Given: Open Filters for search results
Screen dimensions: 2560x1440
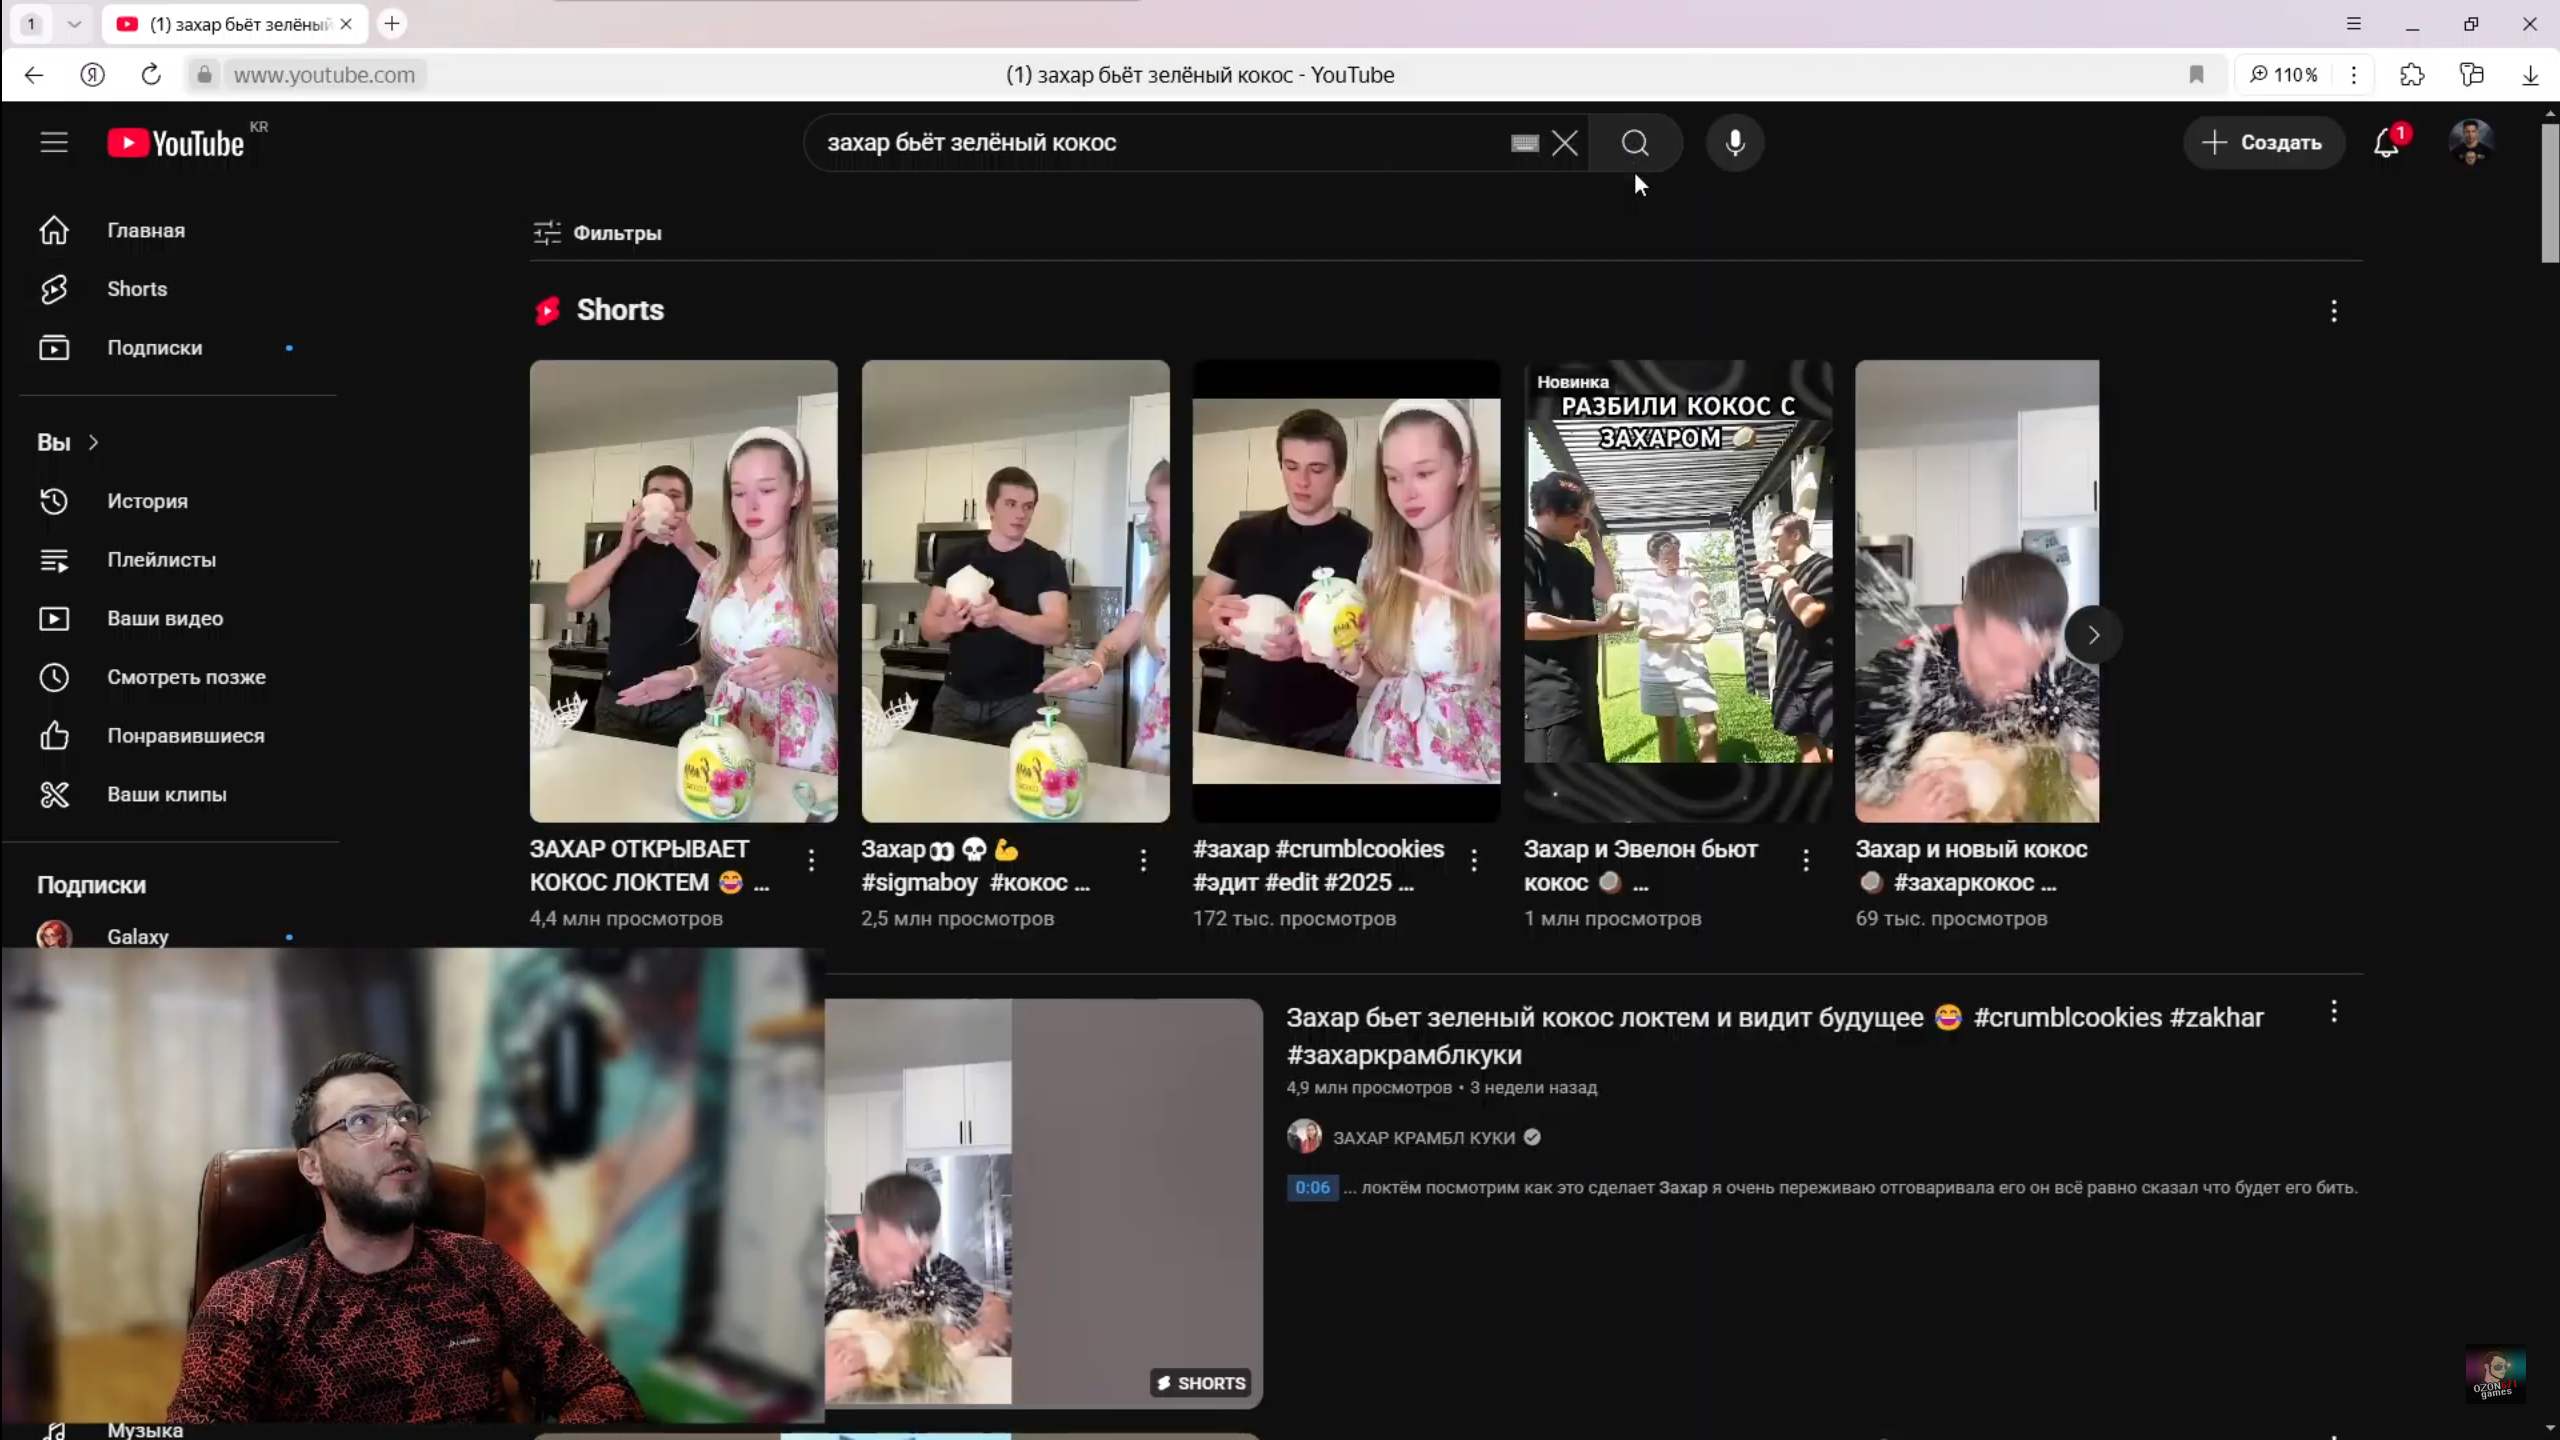Looking at the screenshot, I should pyautogui.click(x=598, y=233).
